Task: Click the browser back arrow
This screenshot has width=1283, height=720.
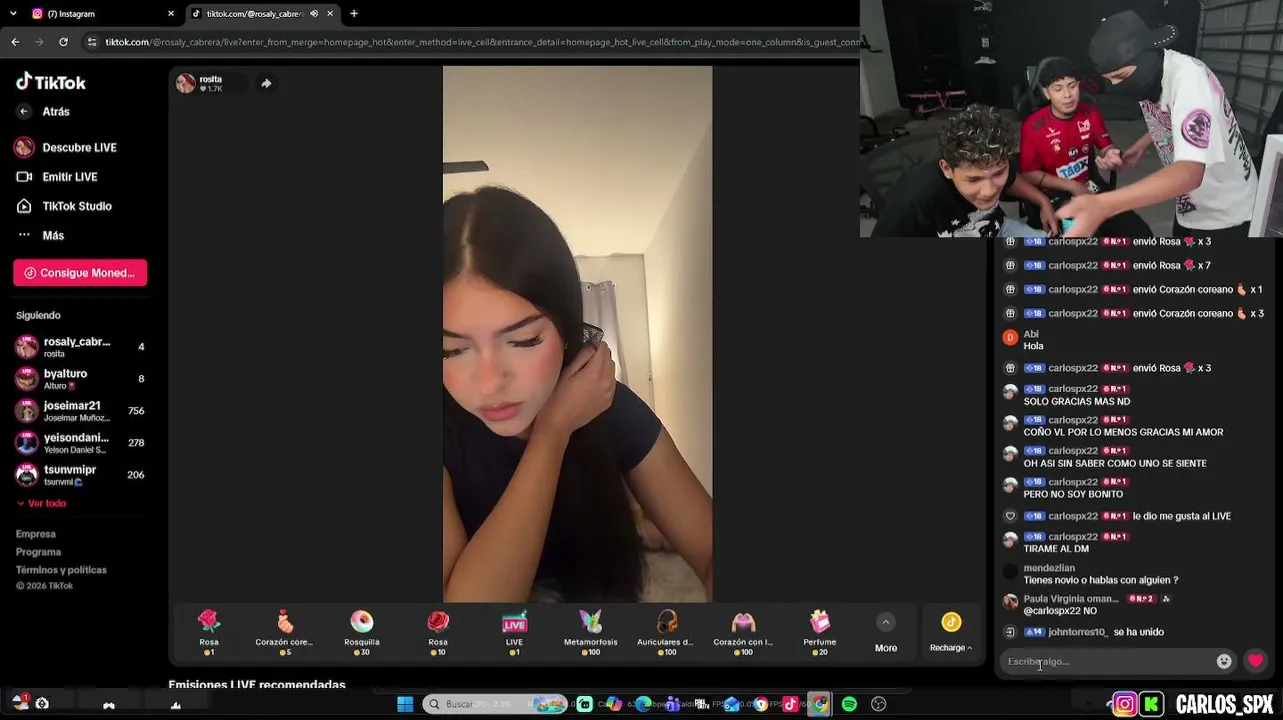Action: pos(15,42)
